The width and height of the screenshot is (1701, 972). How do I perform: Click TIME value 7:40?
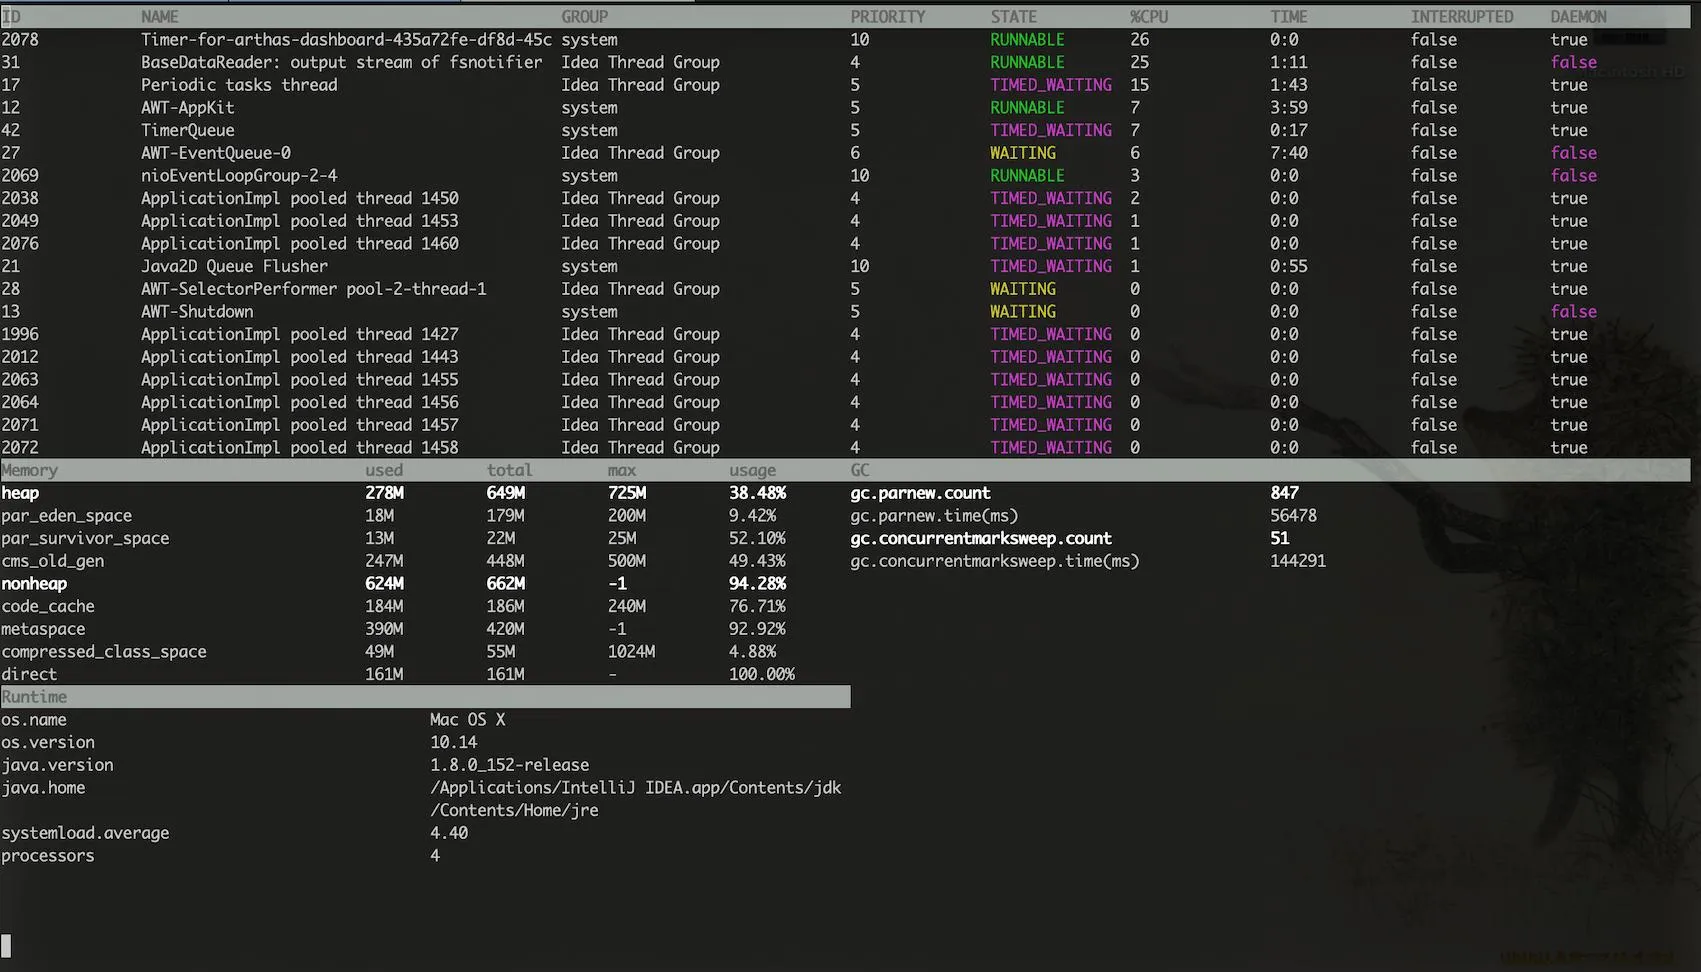pos(1289,153)
